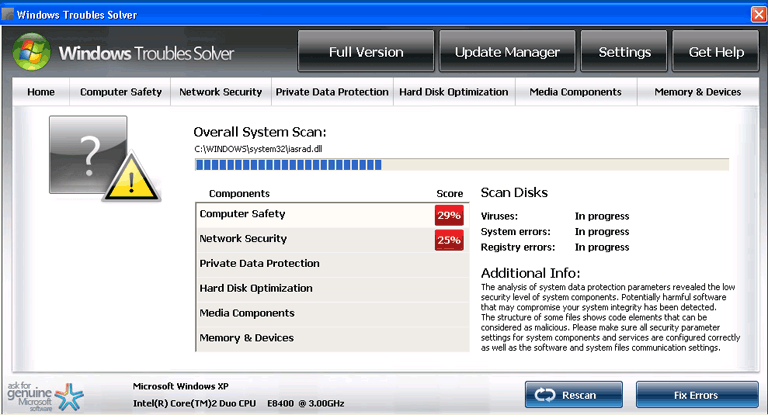Click the 25% Network Security score badge
Image resolution: width=768 pixels, height=415 pixels.
(449, 240)
